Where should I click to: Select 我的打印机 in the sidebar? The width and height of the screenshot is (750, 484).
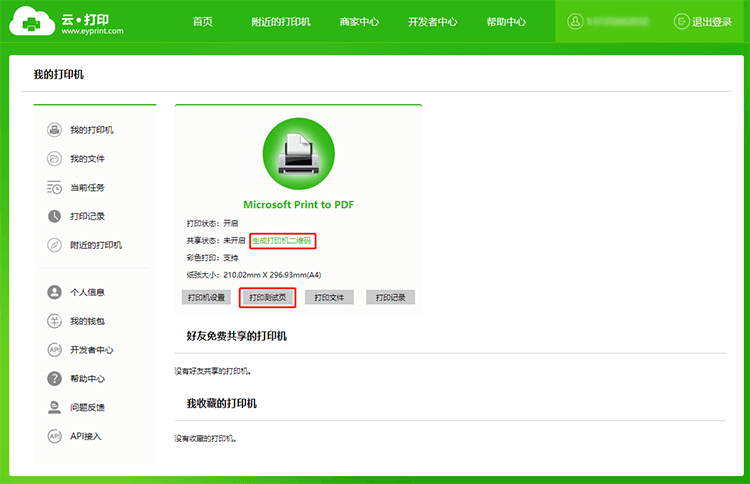point(92,130)
